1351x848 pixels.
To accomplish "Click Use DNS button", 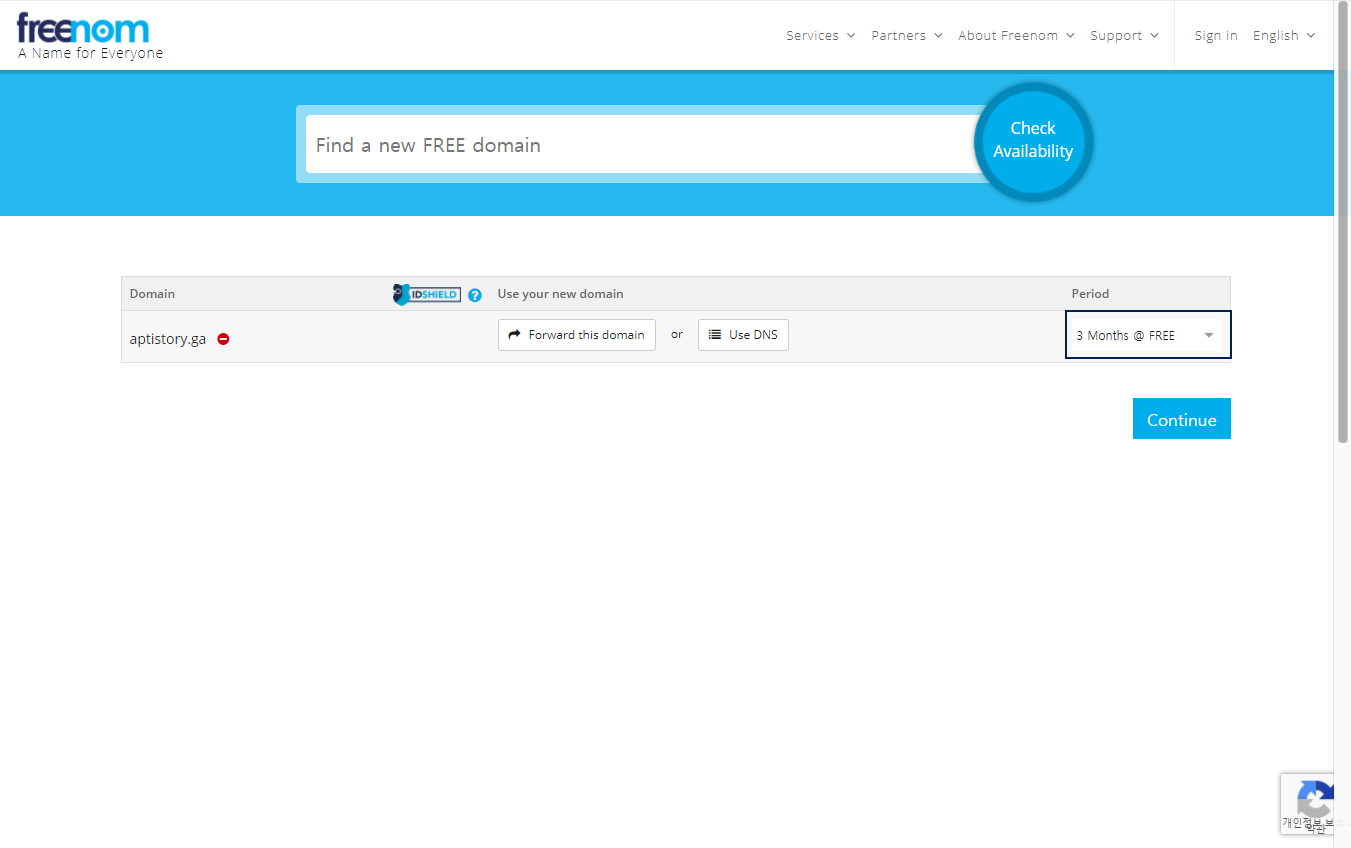I will pyautogui.click(x=743, y=335).
